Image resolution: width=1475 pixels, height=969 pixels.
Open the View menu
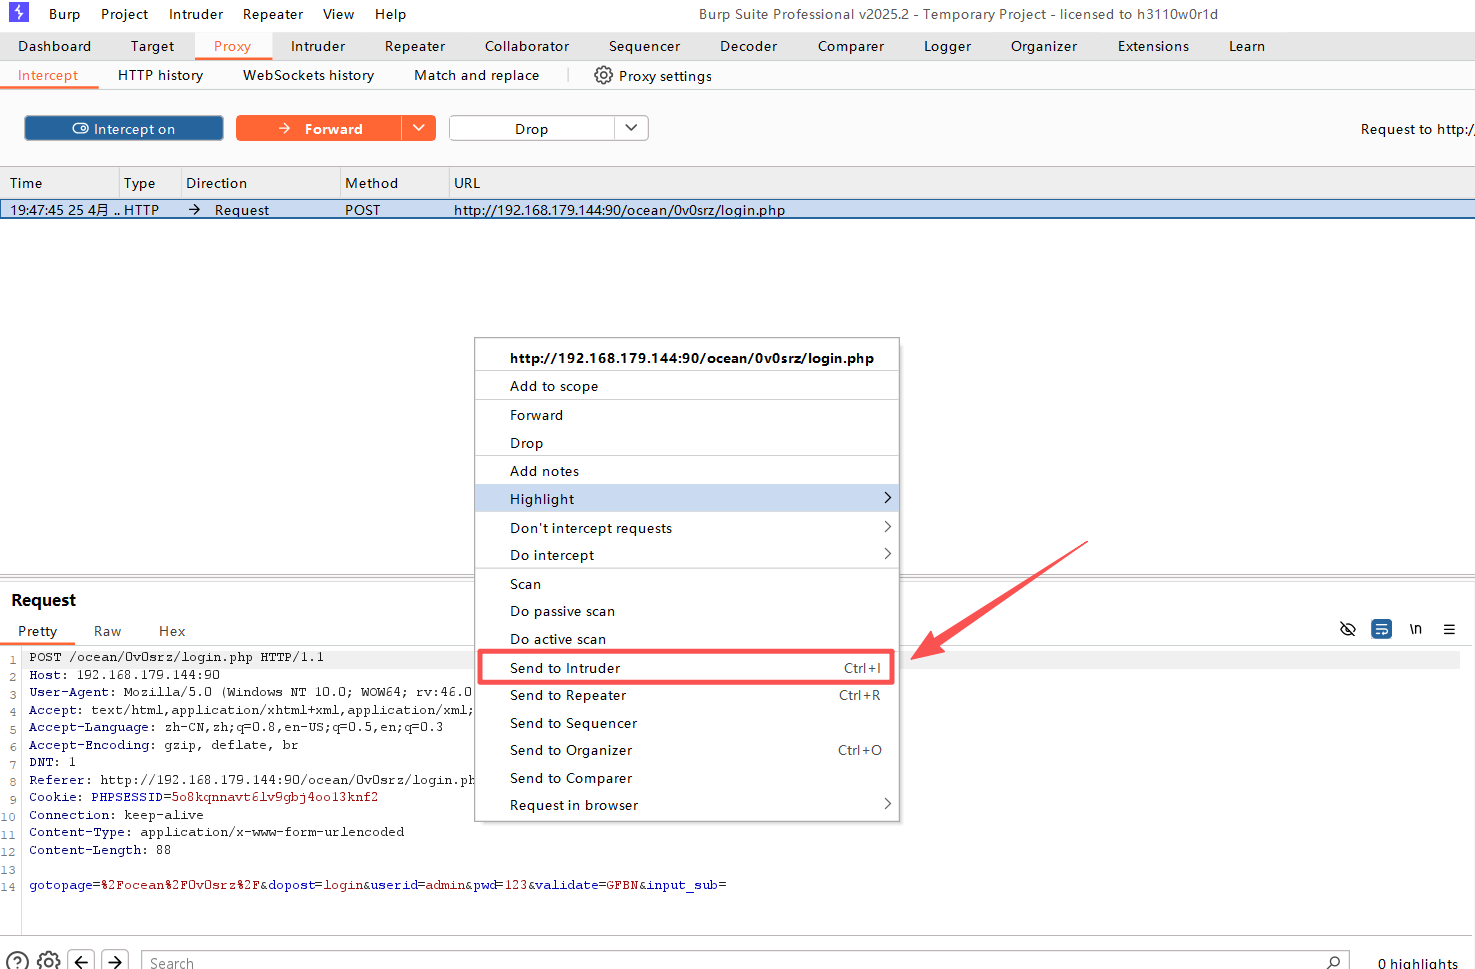pos(338,14)
